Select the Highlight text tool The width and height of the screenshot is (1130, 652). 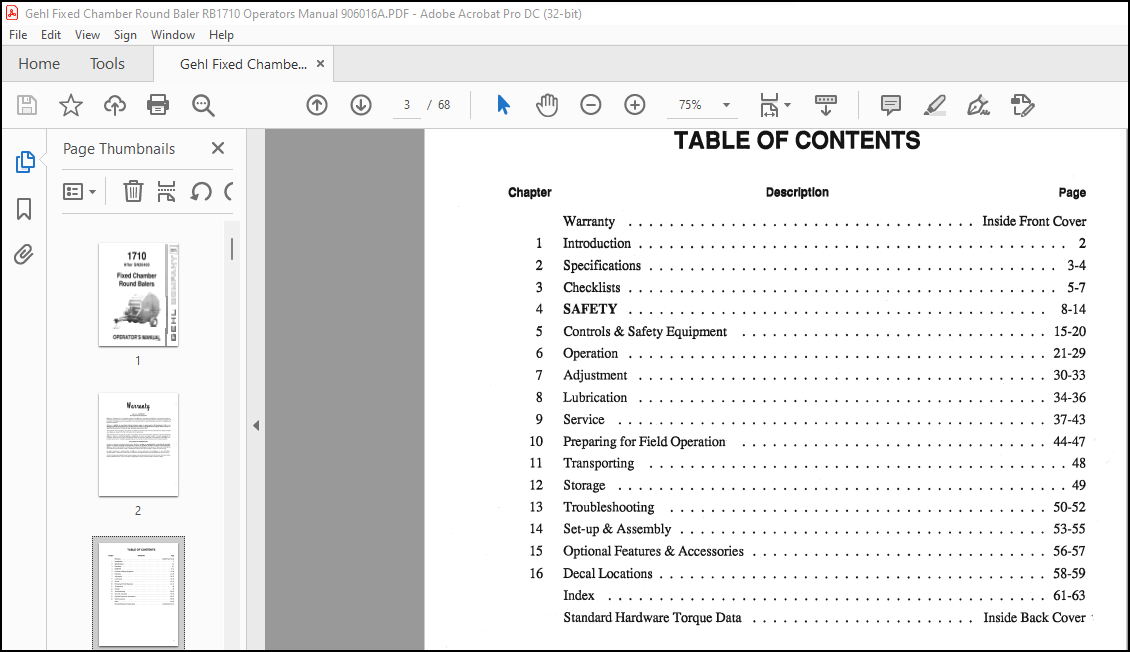(x=935, y=105)
